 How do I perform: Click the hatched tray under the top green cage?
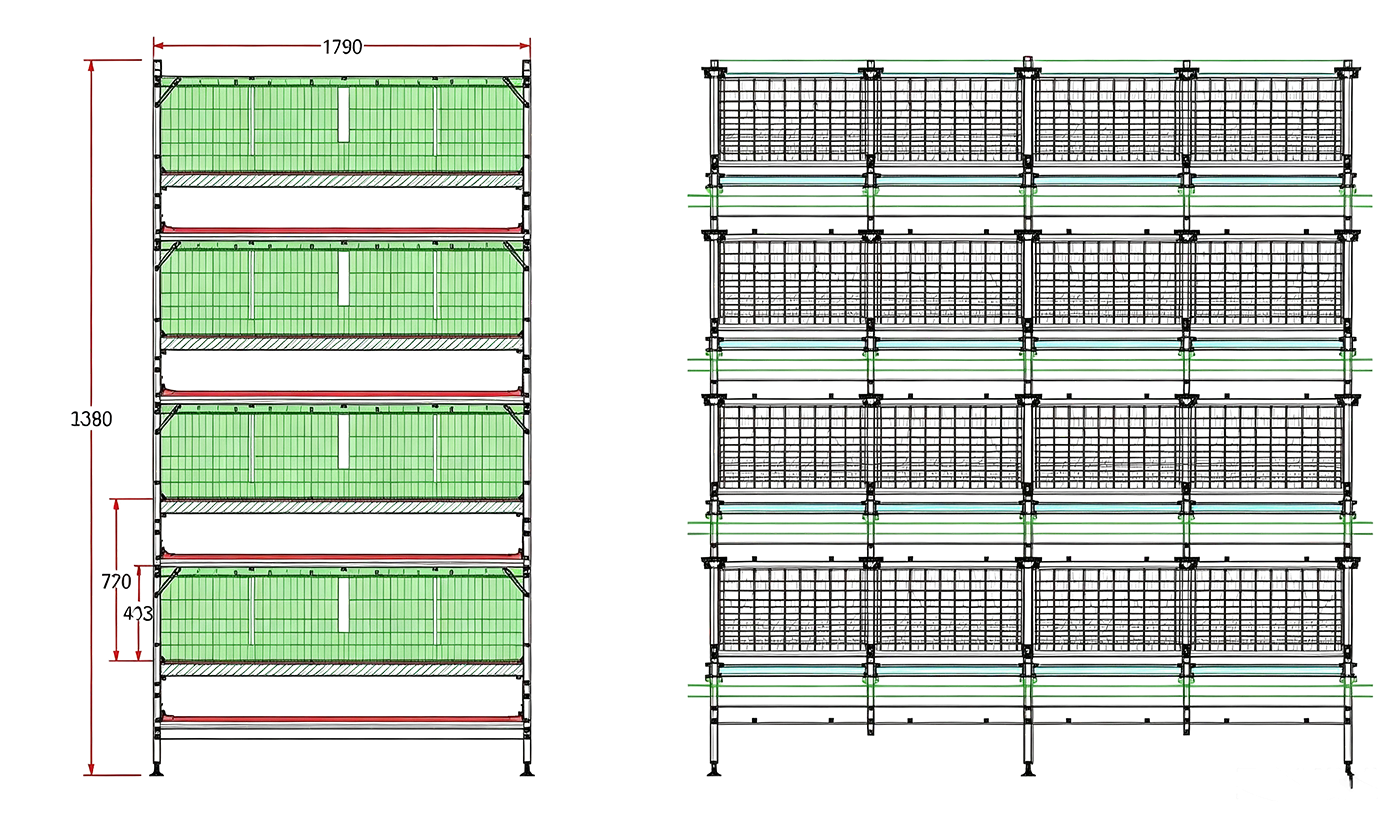342,180
